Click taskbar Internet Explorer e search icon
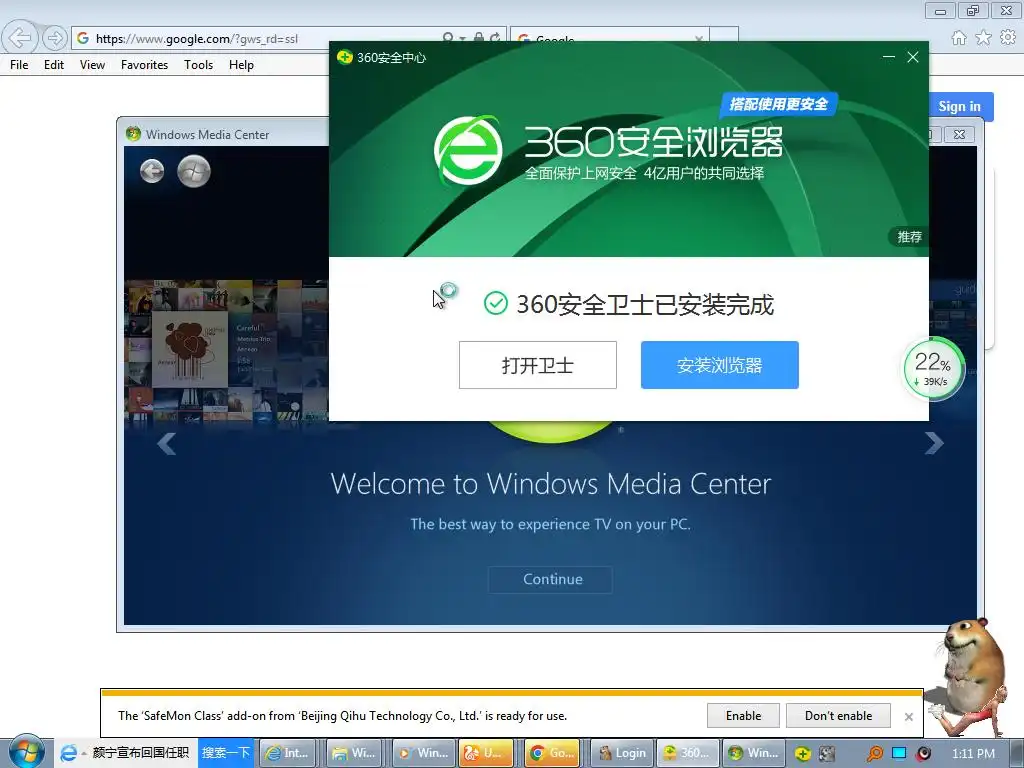Screen dimensions: 1024x768 pyautogui.click(x=68, y=753)
